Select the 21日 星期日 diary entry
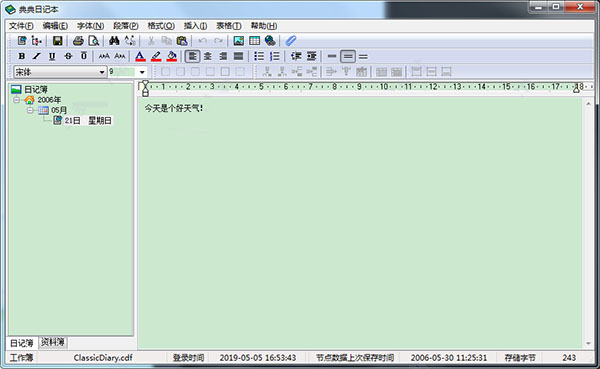 [88, 121]
